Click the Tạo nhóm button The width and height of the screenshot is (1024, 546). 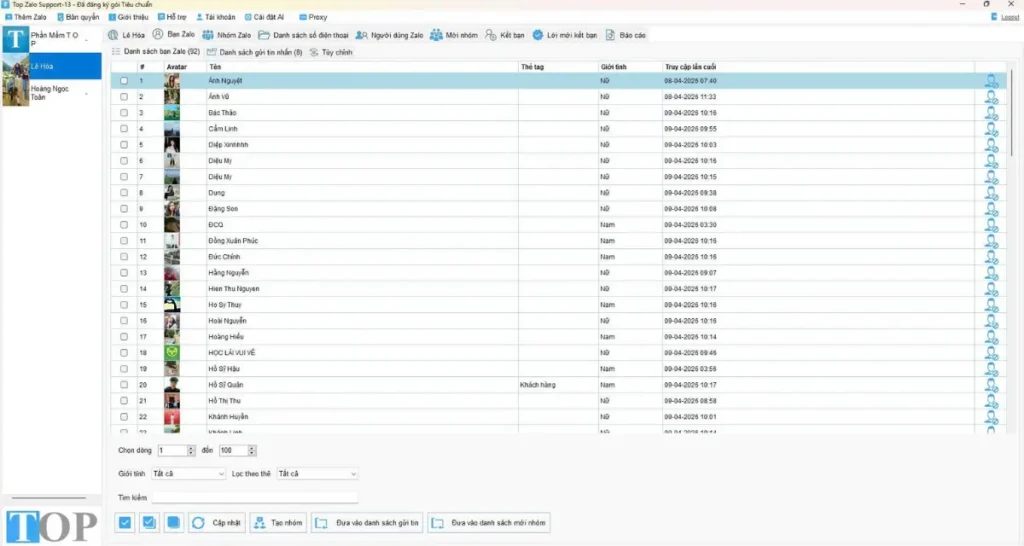tap(279, 522)
